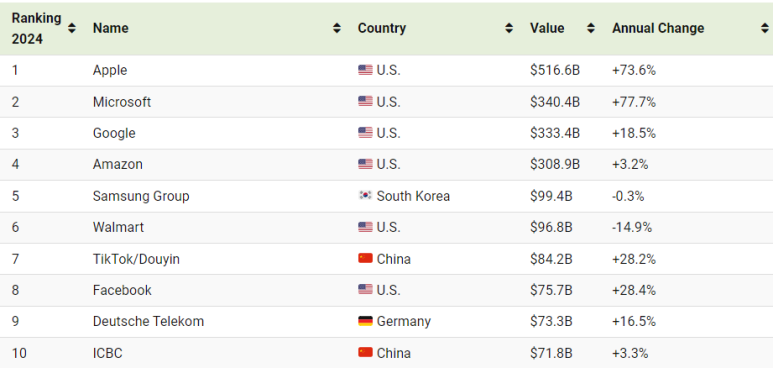Sort by Name column arrows
The image size is (773, 368).
[x=337, y=28]
